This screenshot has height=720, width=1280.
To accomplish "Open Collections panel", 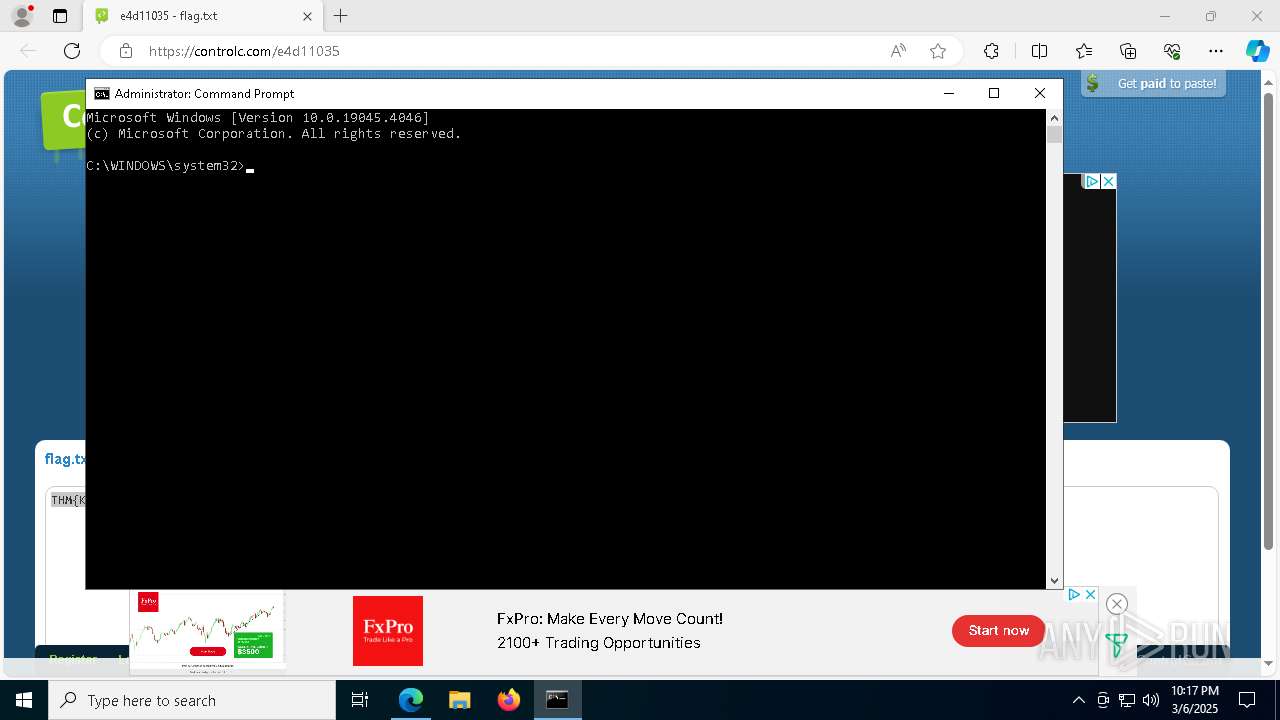I will click(1128, 51).
